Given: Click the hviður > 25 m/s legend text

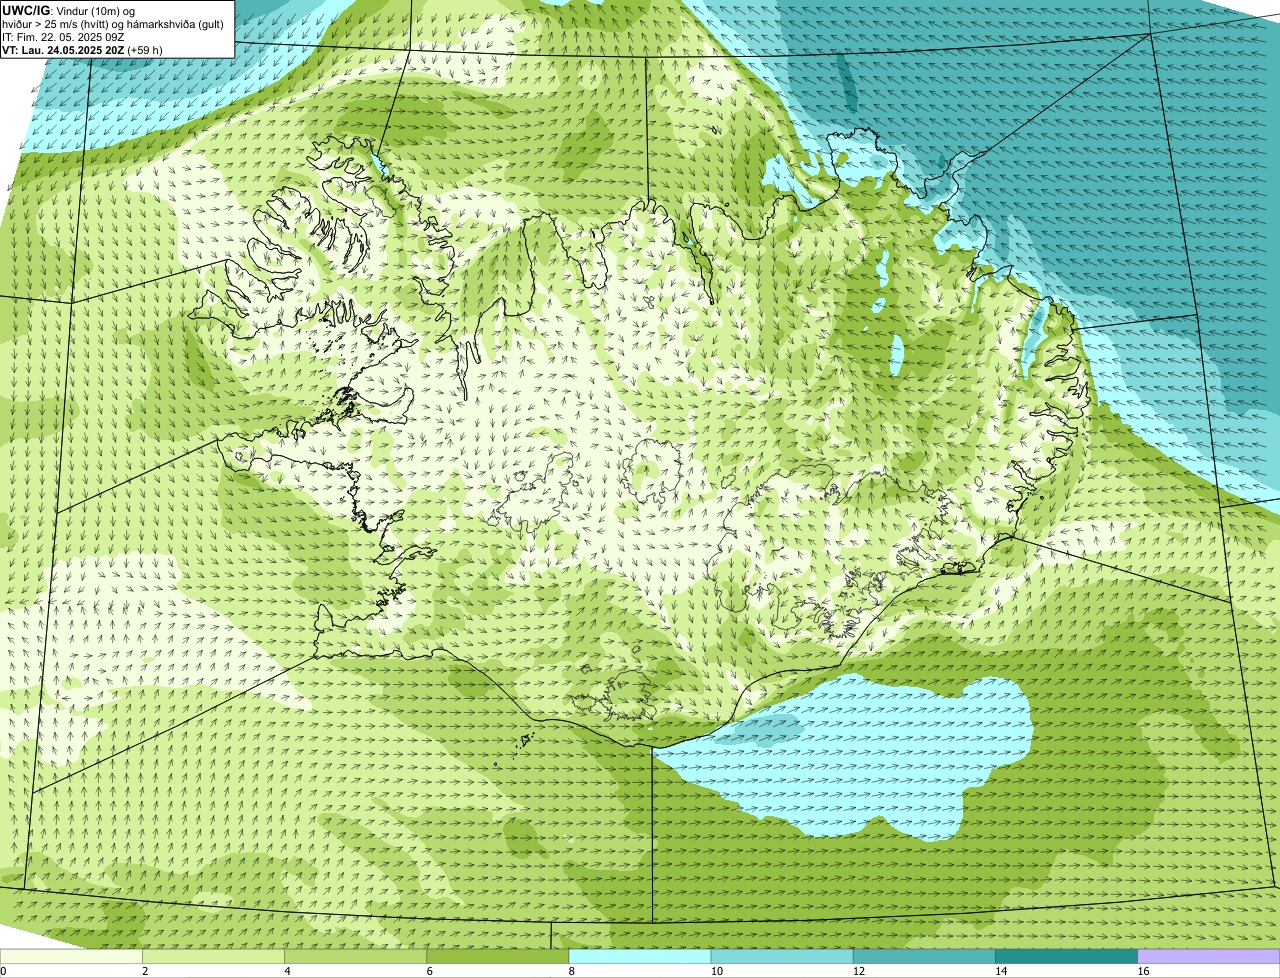Looking at the screenshot, I should coord(113,24).
